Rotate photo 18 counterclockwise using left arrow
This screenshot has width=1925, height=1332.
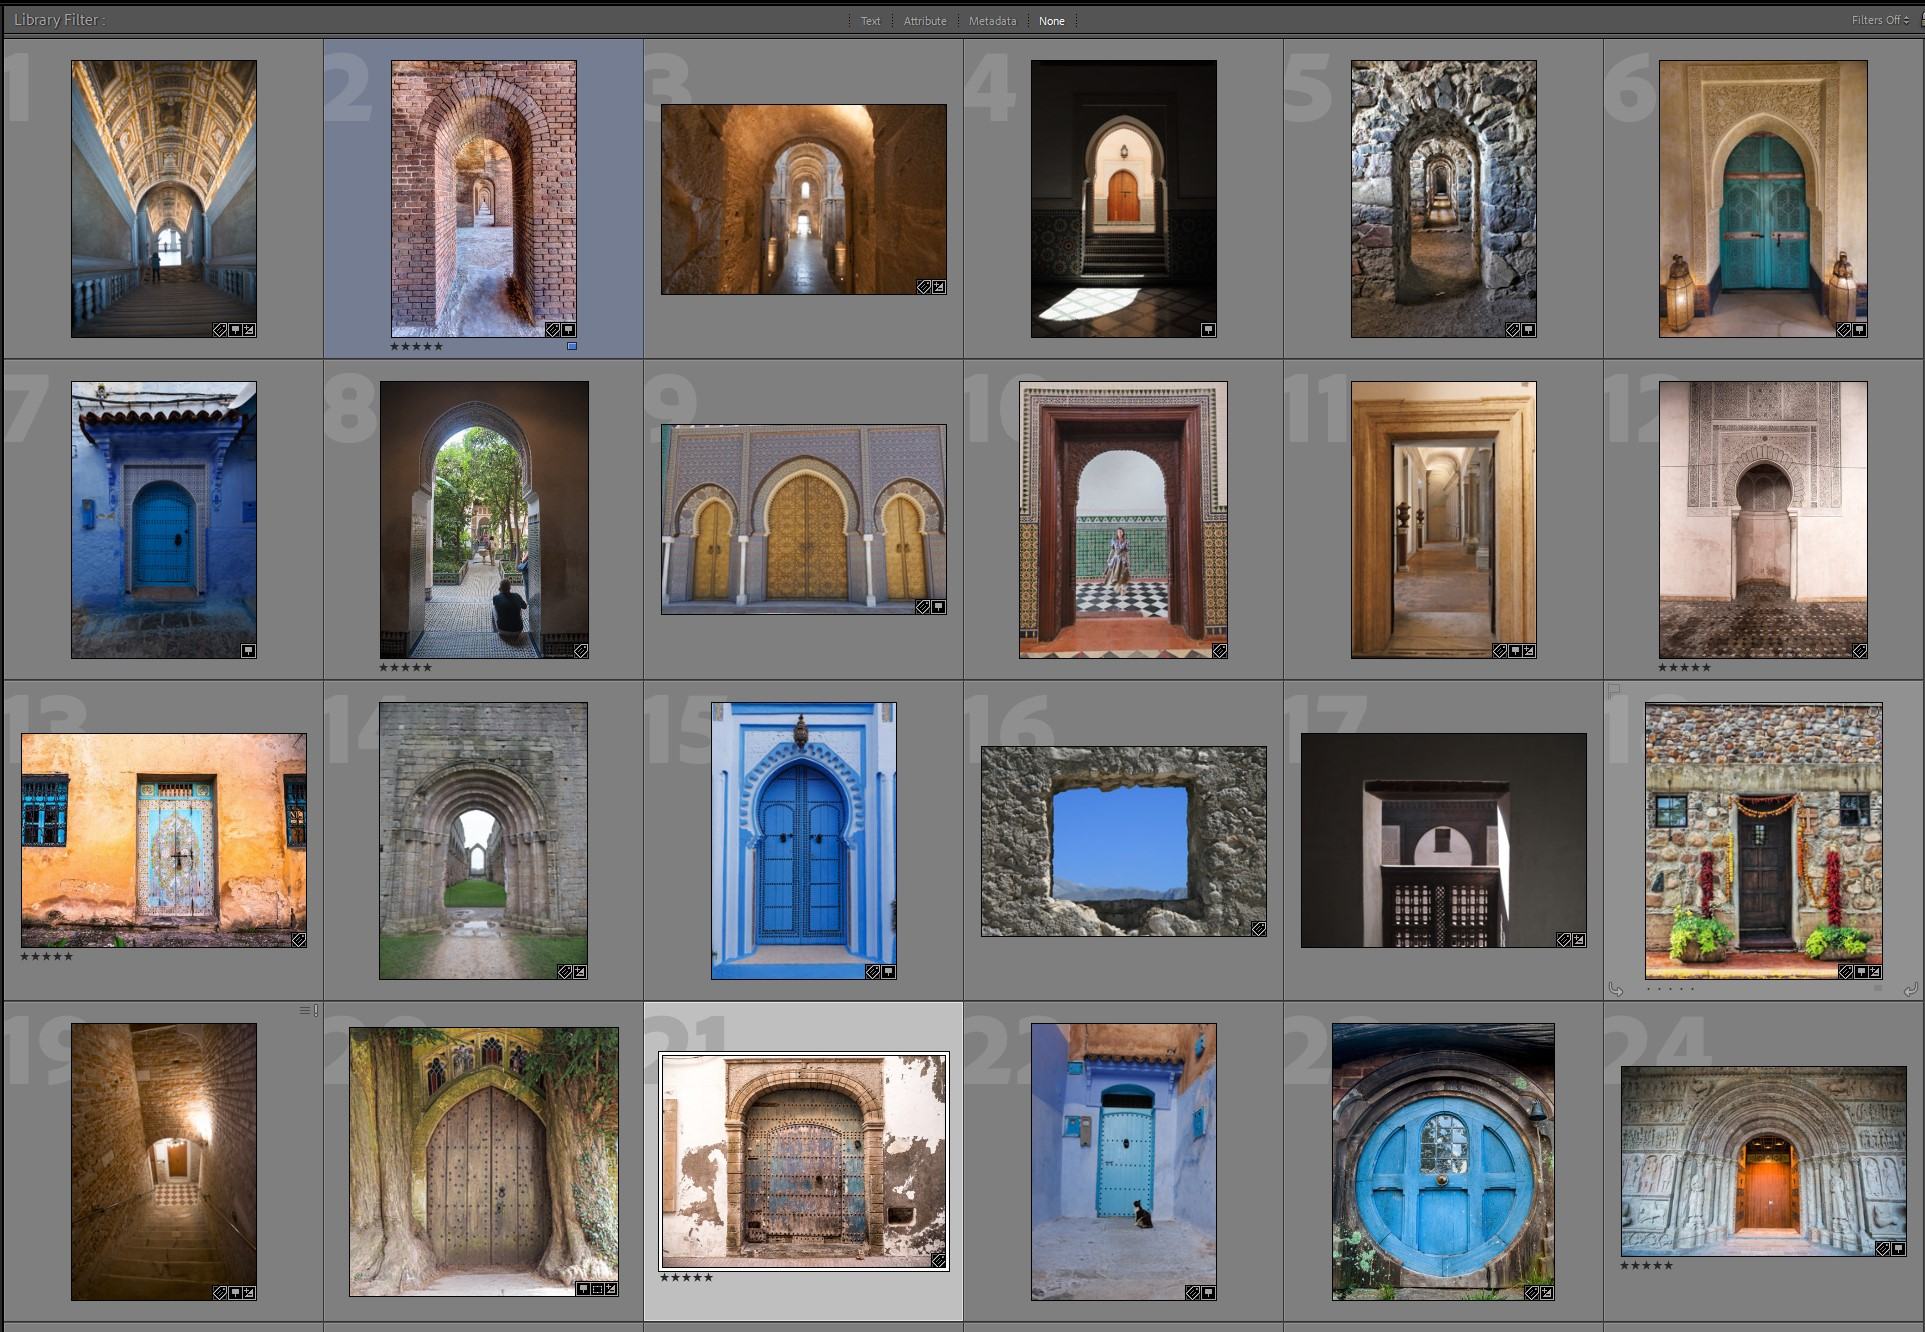click(x=1615, y=989)
